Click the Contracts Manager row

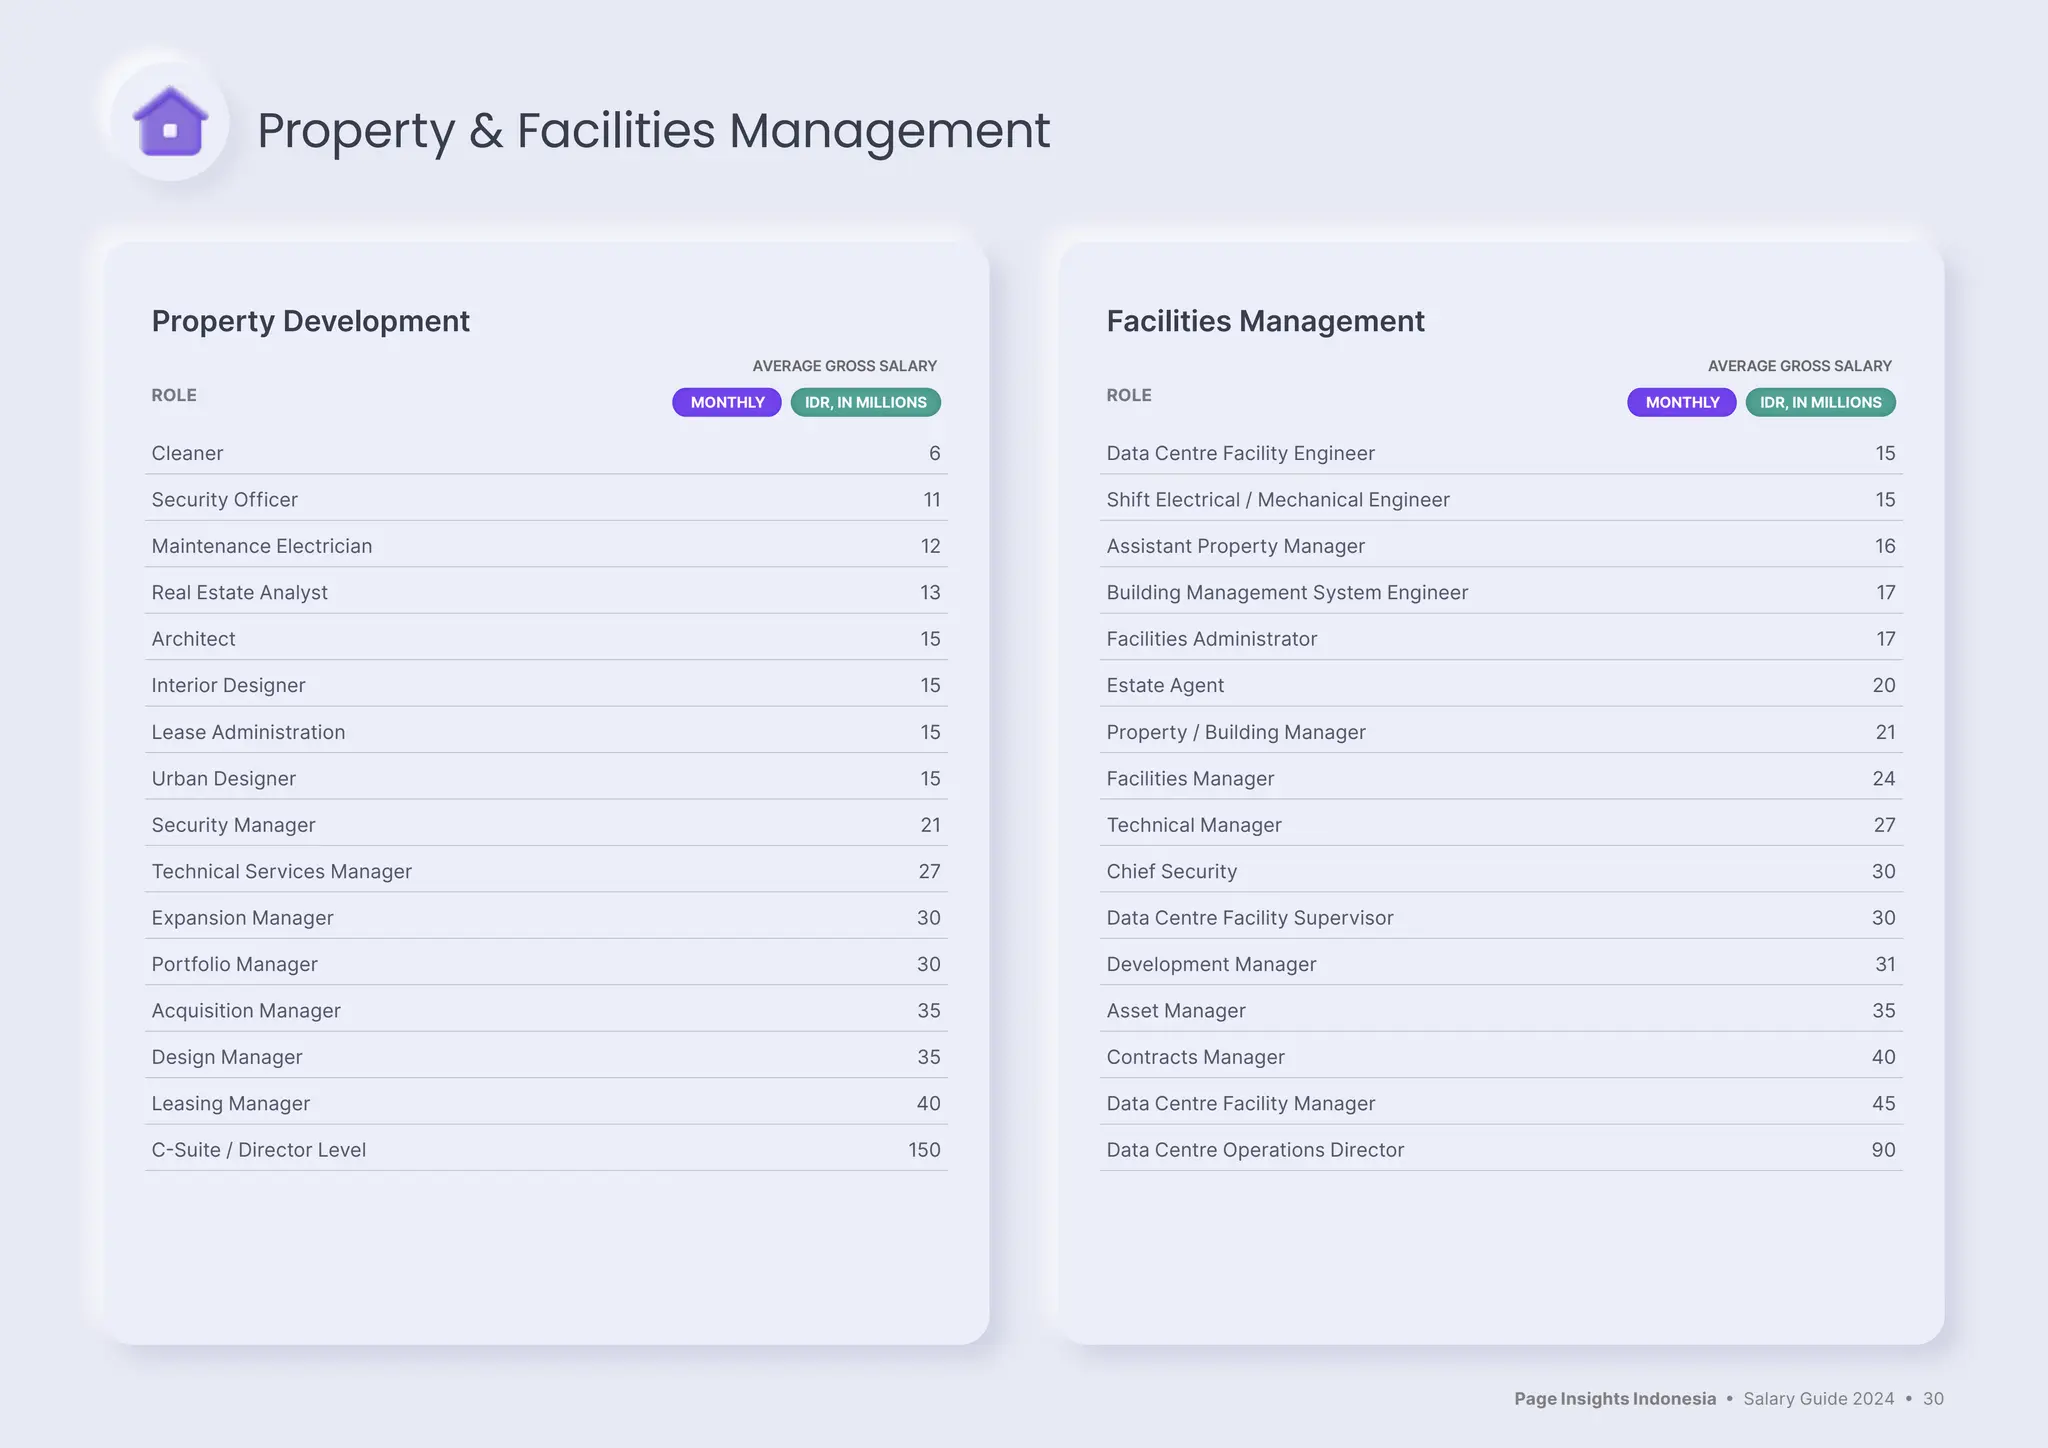pos(1195,1057)
